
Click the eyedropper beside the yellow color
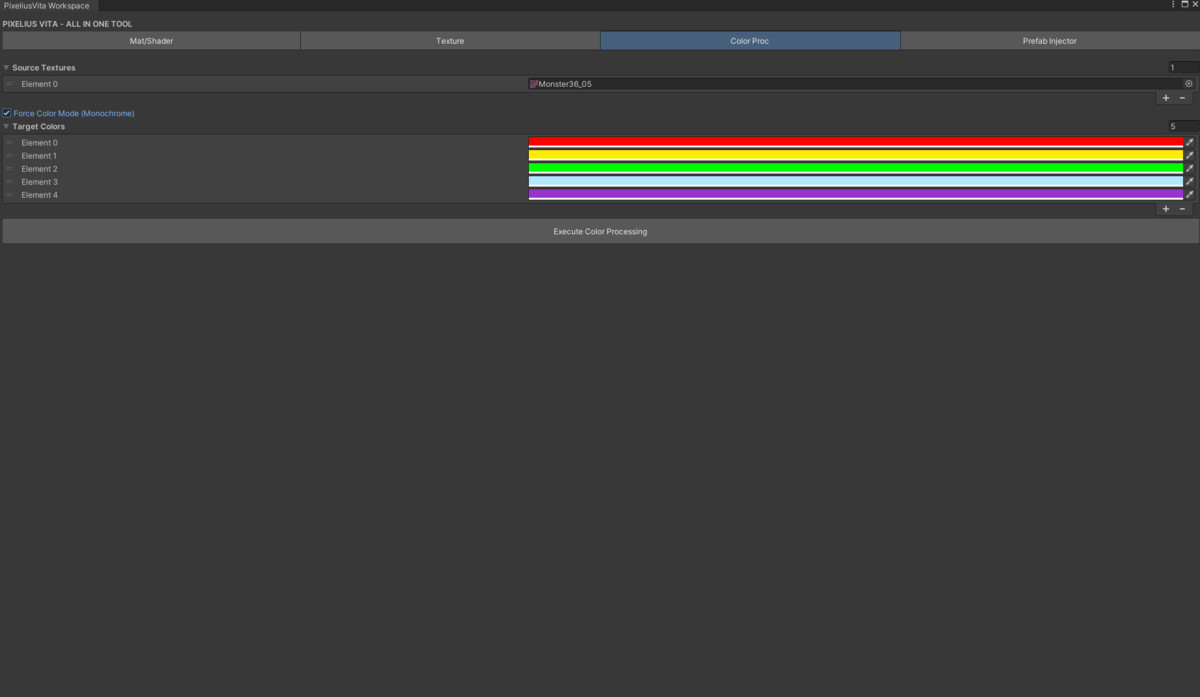tap(1190, 156)
